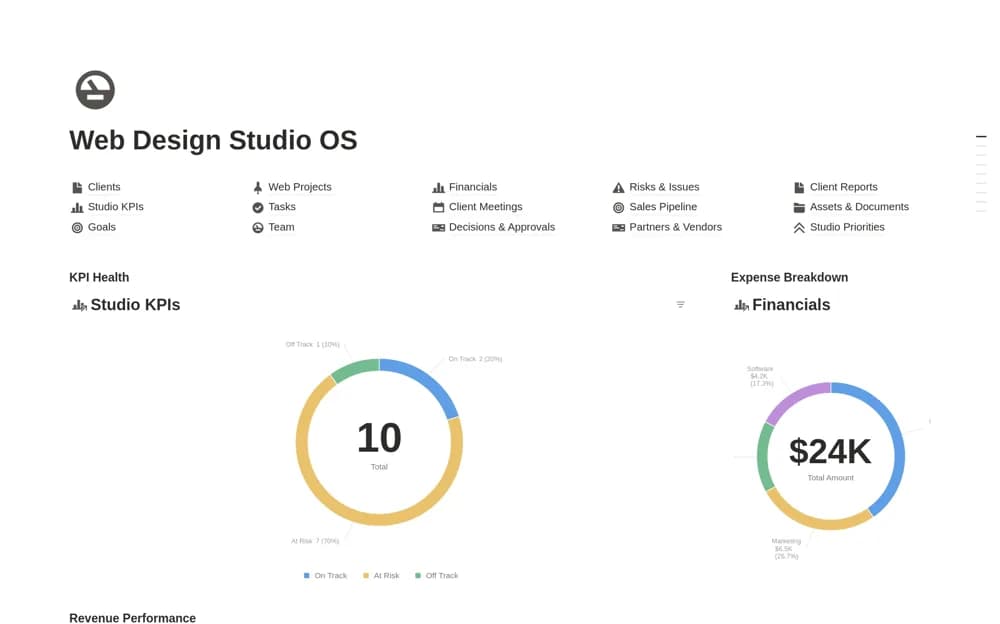This screenshot has height=624, width=1000.
Task: Click the Web Design Studio OS title
Action: click(213, 140)
